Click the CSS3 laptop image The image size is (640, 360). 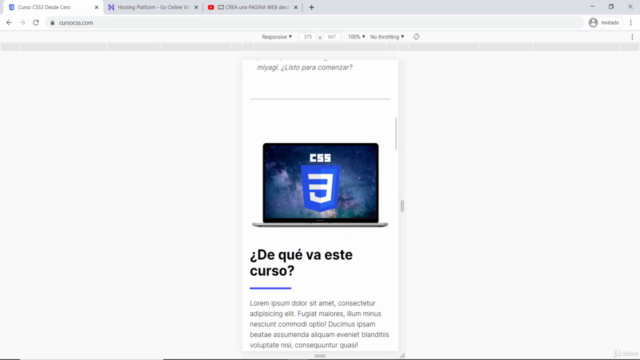(x=320, y=185)
